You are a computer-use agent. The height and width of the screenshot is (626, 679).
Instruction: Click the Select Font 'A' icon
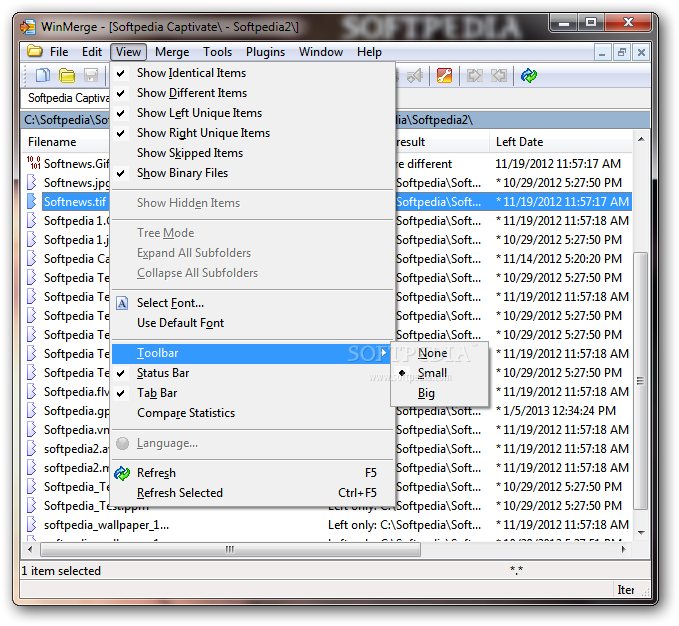click(x=122, y=303)
